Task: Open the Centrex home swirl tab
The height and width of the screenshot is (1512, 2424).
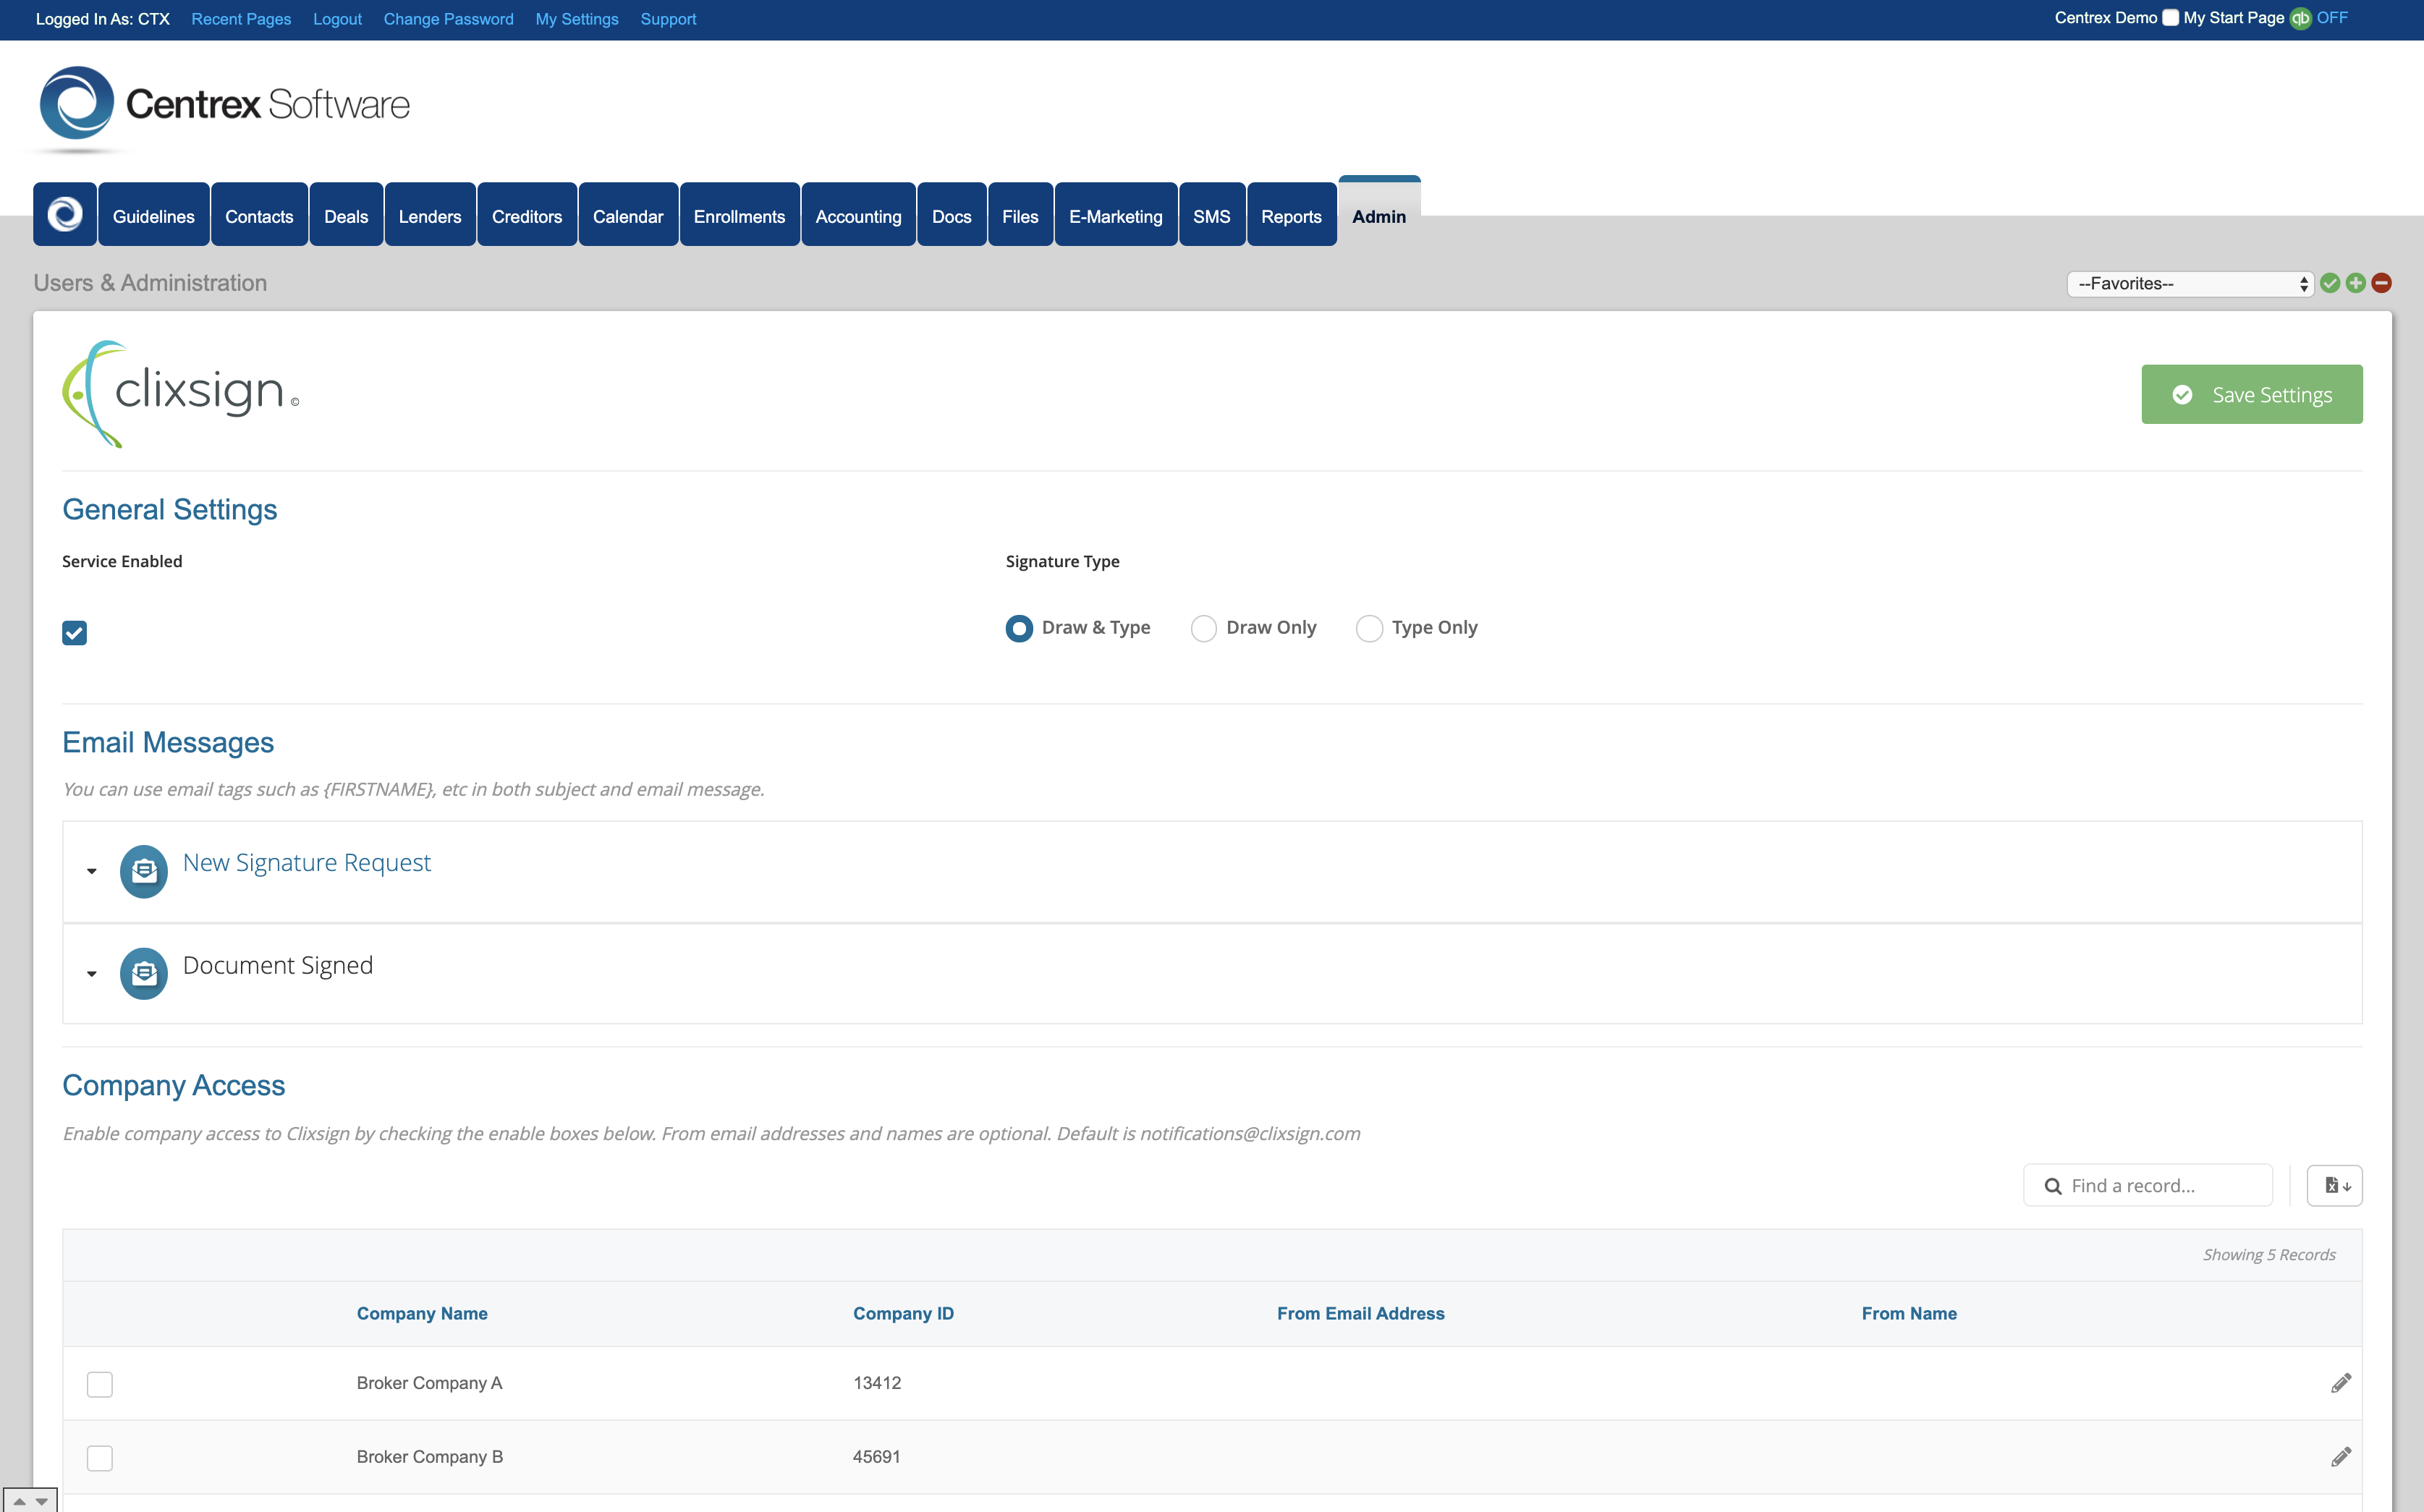Action: (65, 214)
